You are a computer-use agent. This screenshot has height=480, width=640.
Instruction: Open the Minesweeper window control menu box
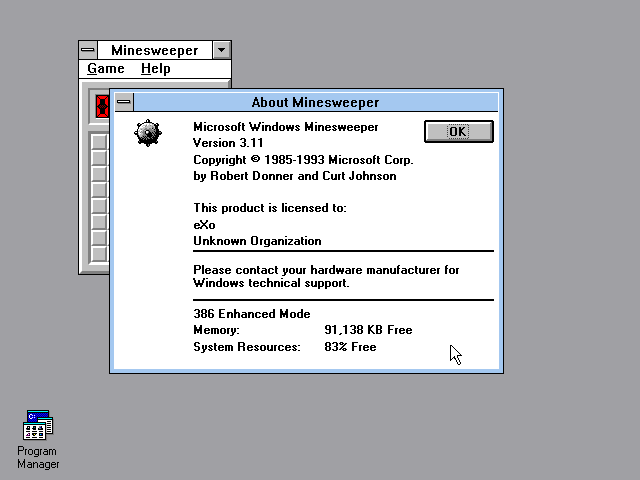88,50
